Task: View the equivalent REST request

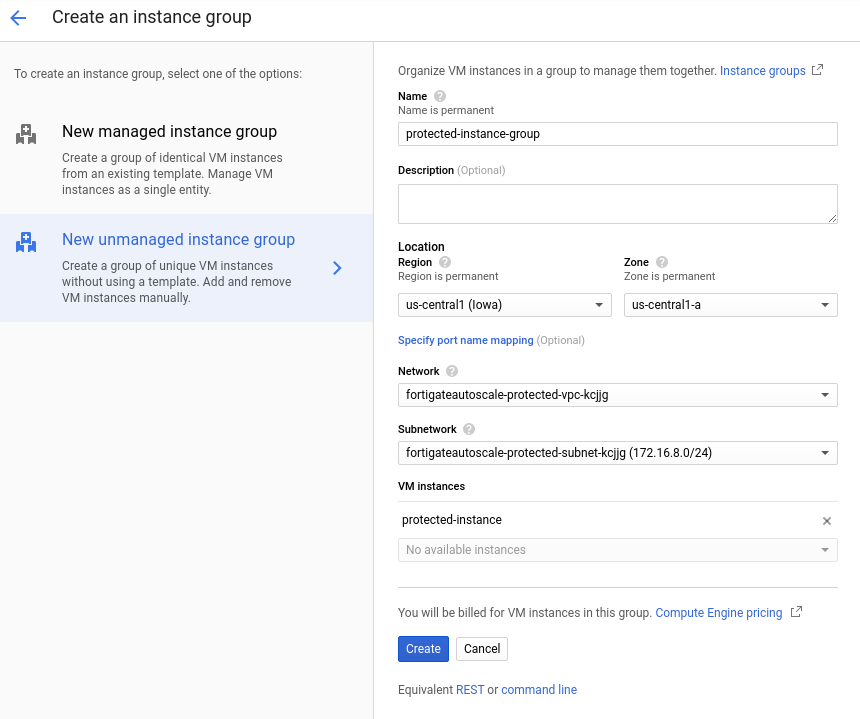Action: 471,689
